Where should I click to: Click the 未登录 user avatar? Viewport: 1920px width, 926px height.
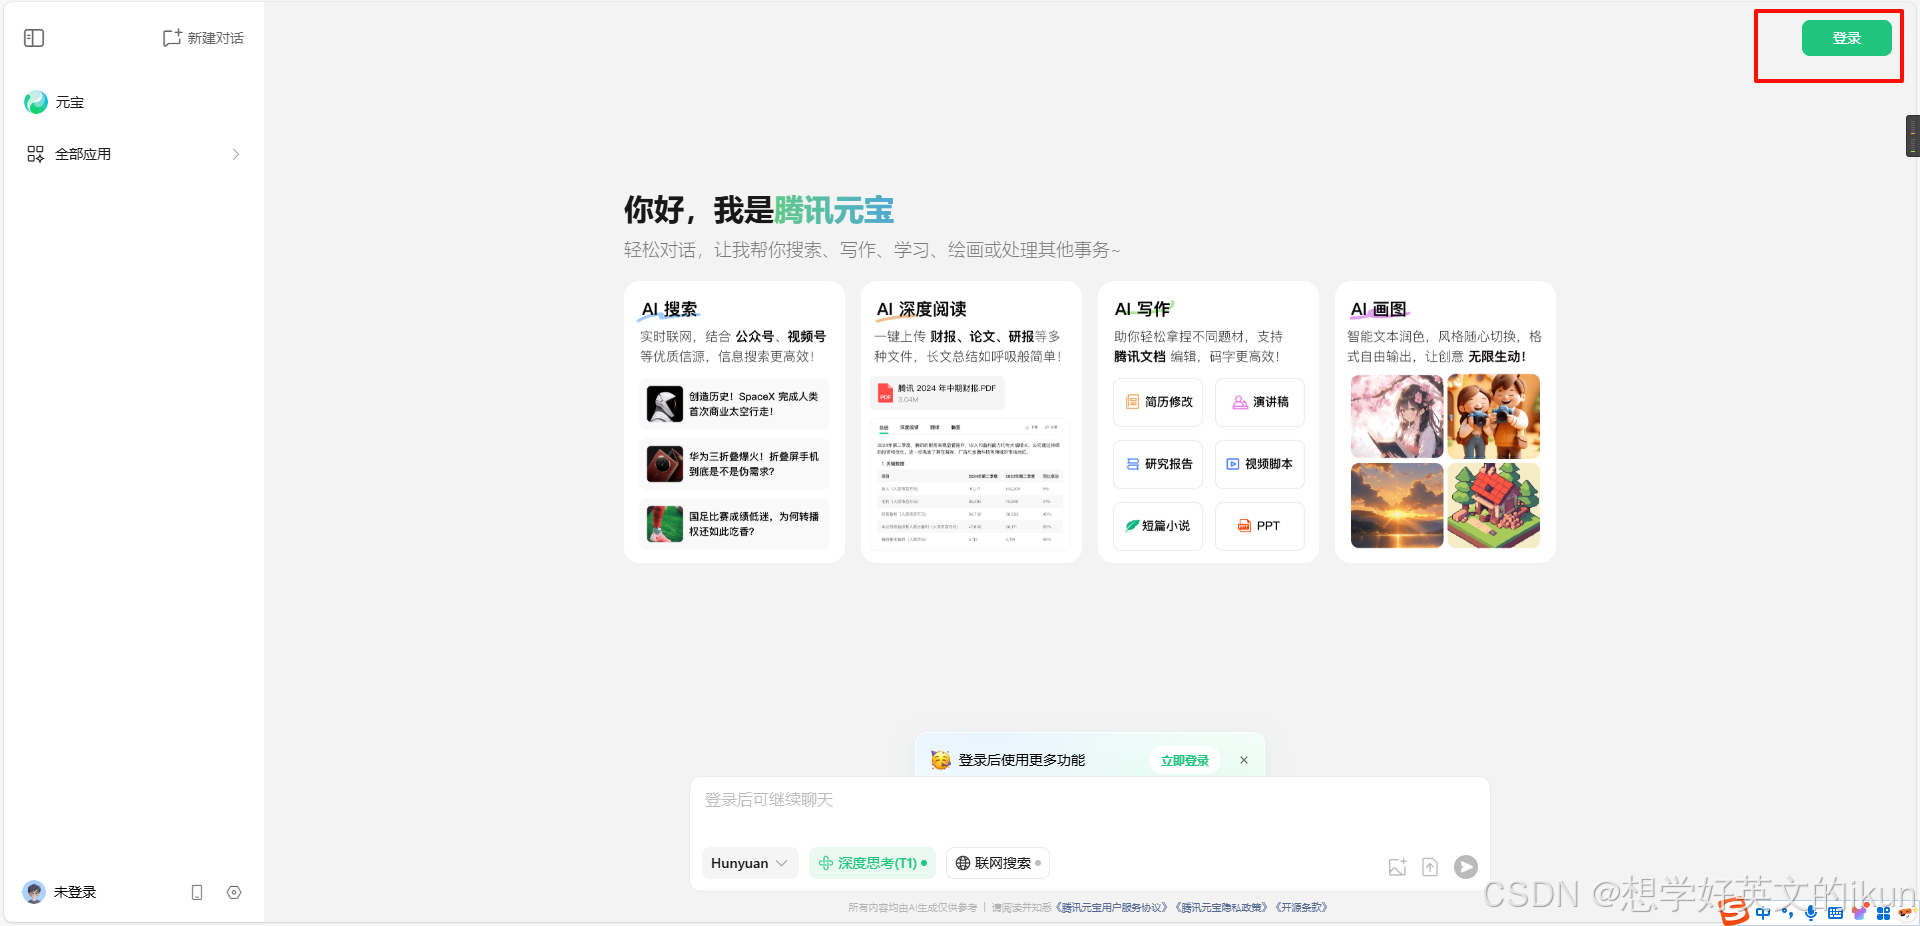pyautogui.click(x=34, y=892)
